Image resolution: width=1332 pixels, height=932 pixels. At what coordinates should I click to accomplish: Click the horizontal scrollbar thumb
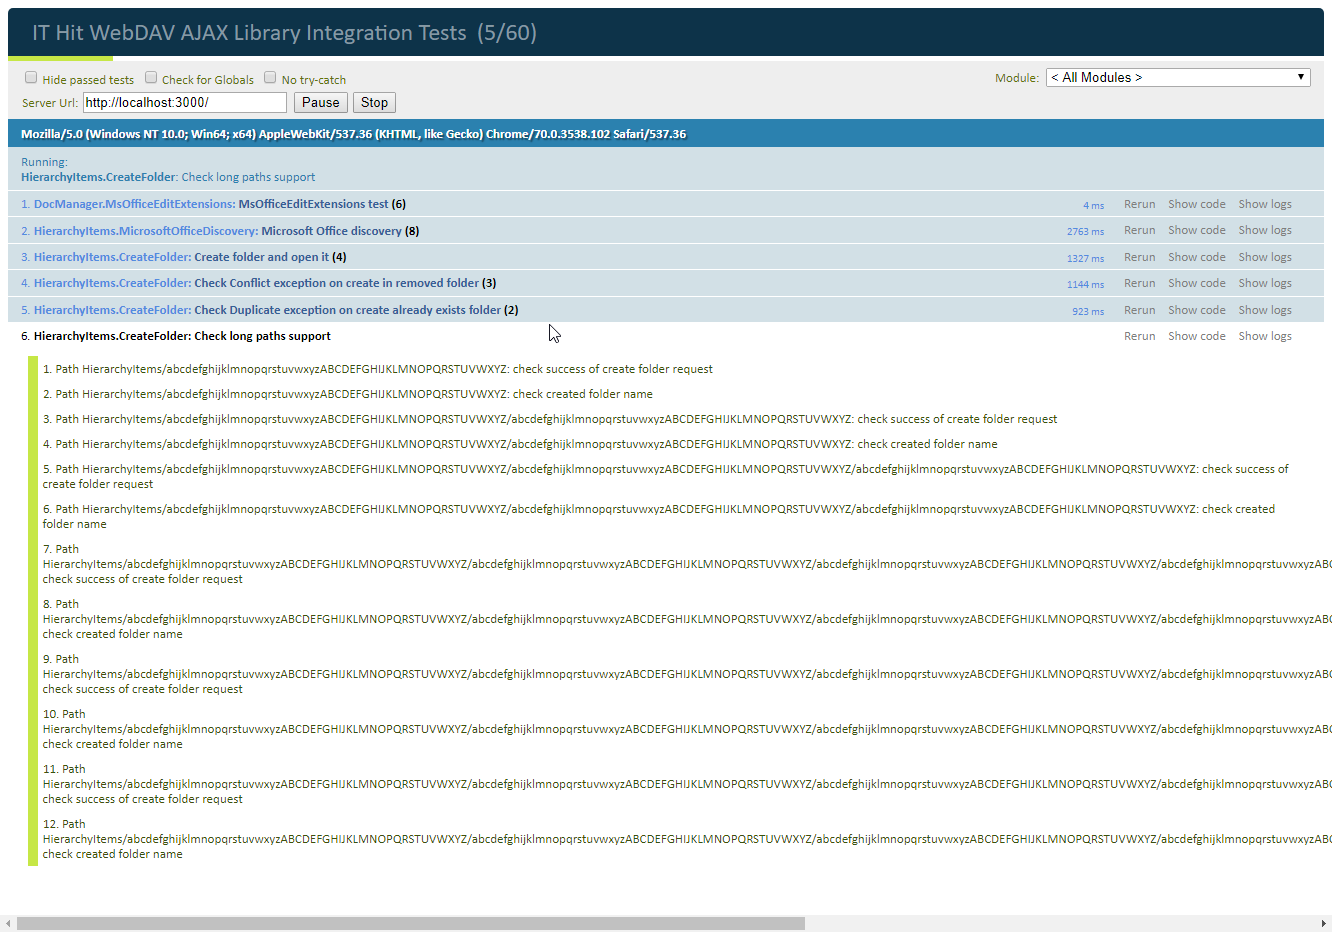(x=411, y=923)
